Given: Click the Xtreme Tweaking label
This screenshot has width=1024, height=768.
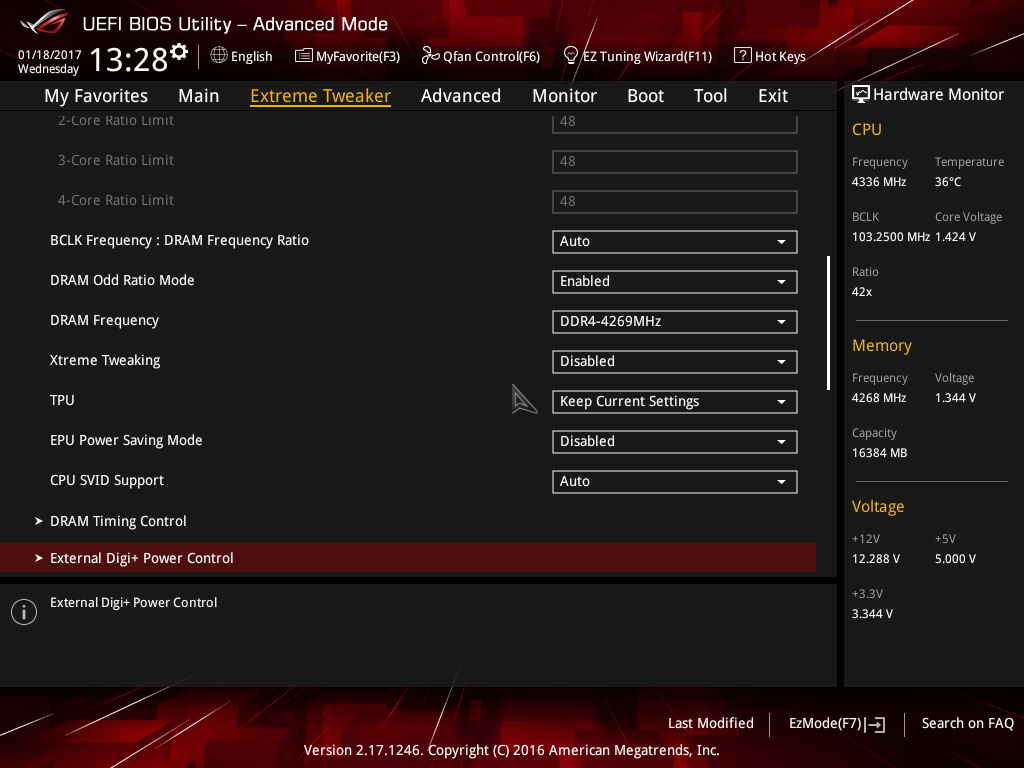Looking at the screenshot, I should pos(105,360).
